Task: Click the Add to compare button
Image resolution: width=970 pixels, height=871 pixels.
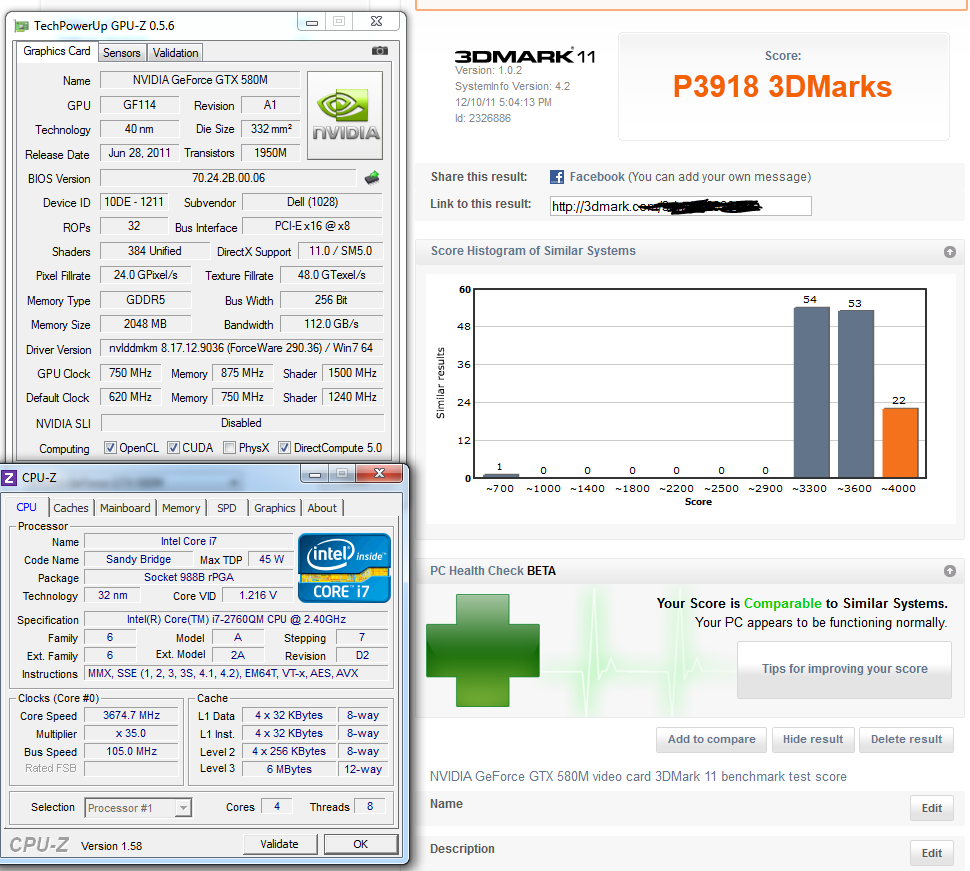Action: pyautogui.click(x=711, y=740)
